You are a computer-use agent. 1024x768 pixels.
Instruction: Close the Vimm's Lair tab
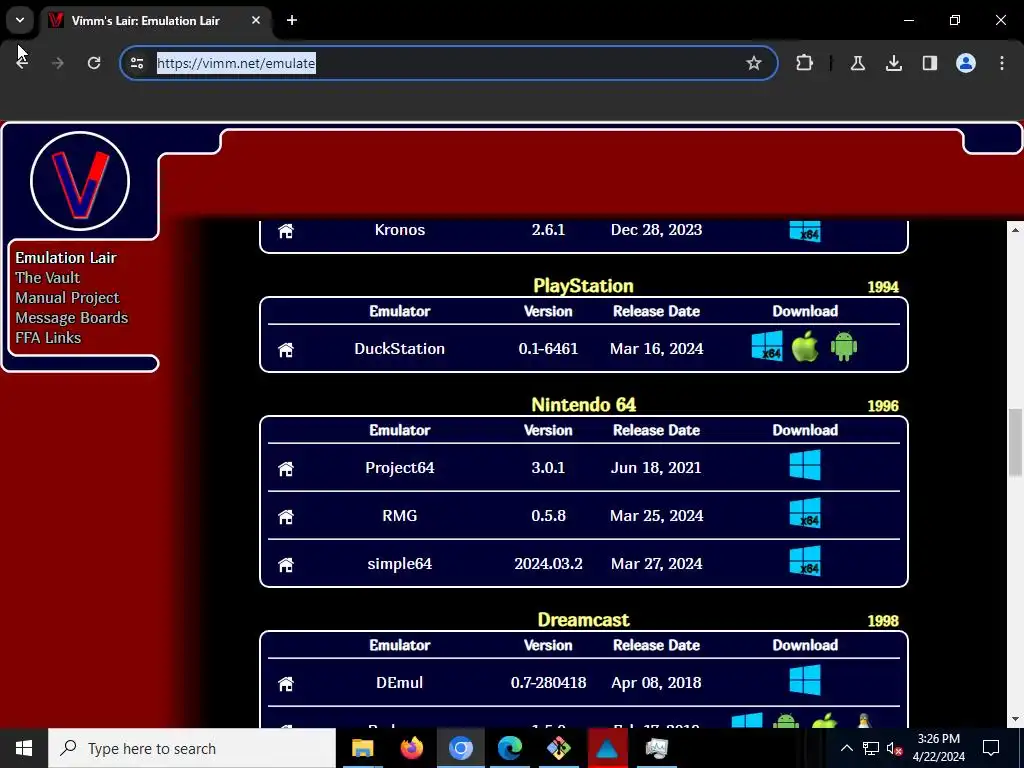[255, 20]
